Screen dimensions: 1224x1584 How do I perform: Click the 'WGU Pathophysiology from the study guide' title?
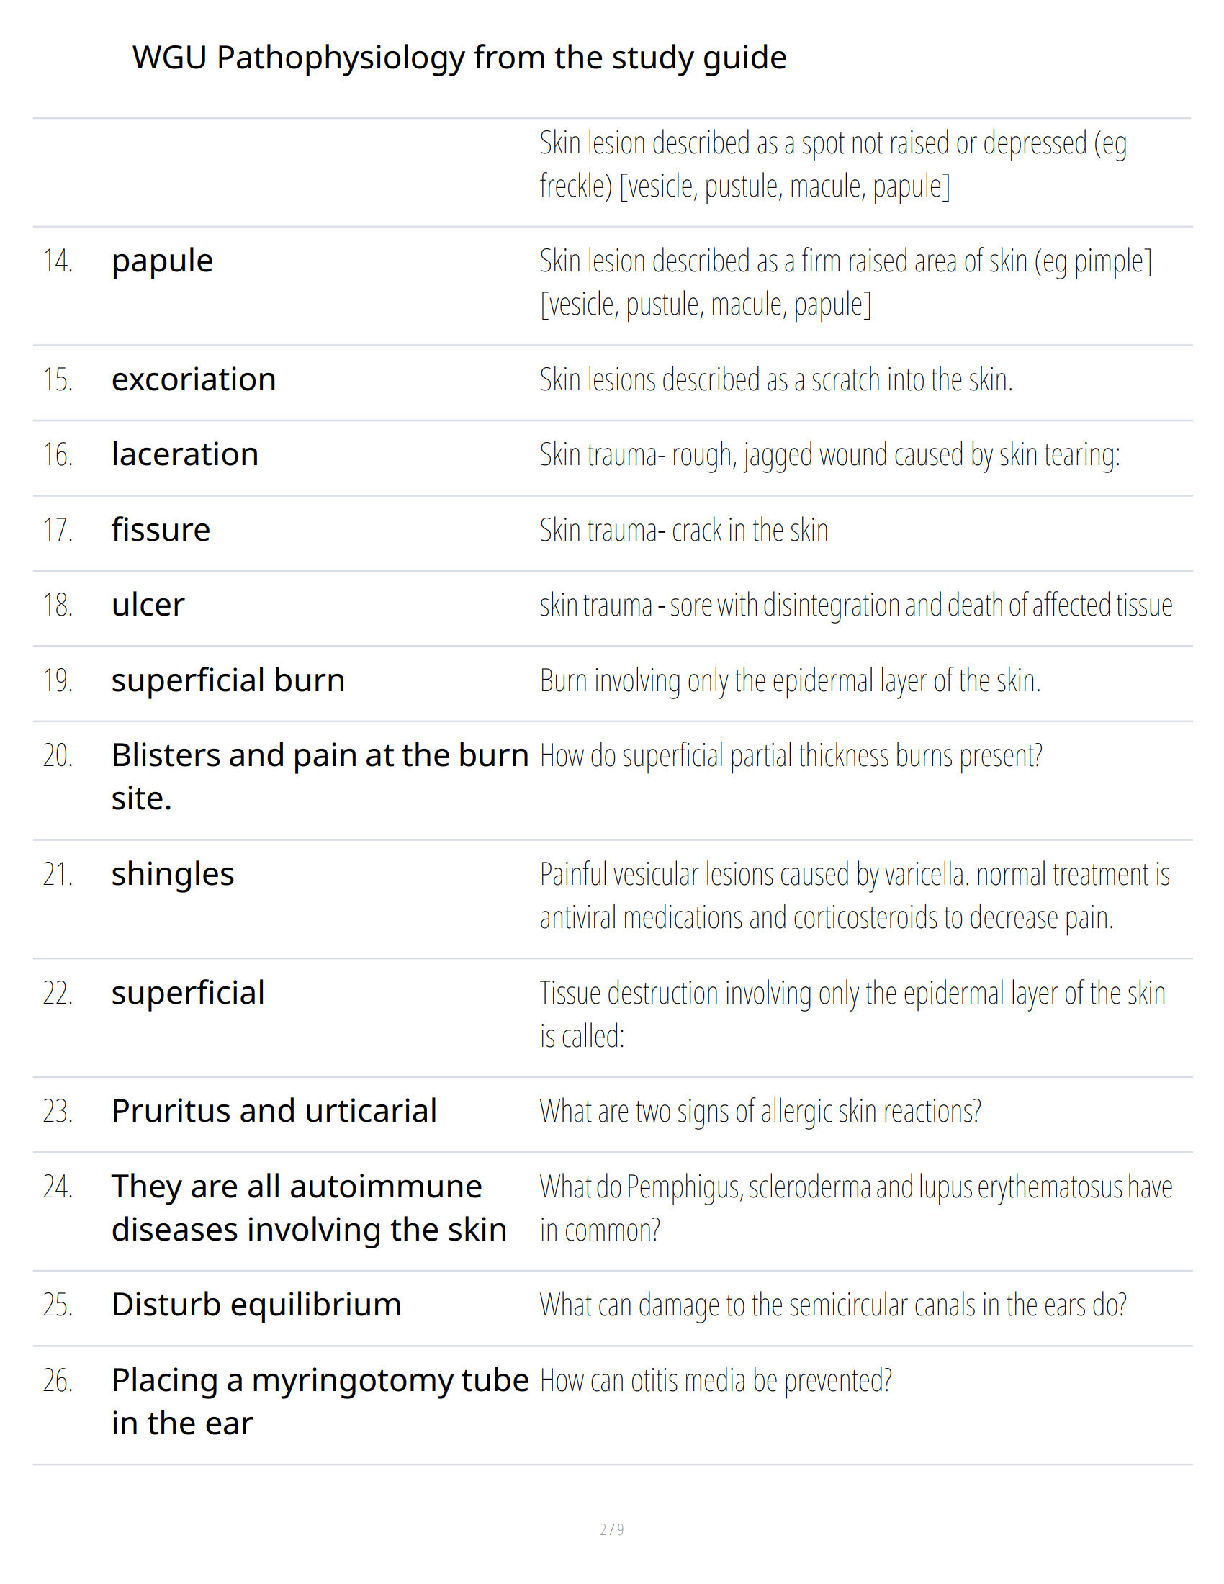tap(459, 58)
